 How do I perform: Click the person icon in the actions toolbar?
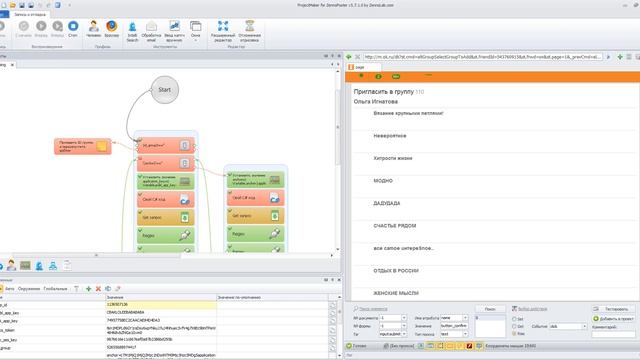tap(11, 265)
